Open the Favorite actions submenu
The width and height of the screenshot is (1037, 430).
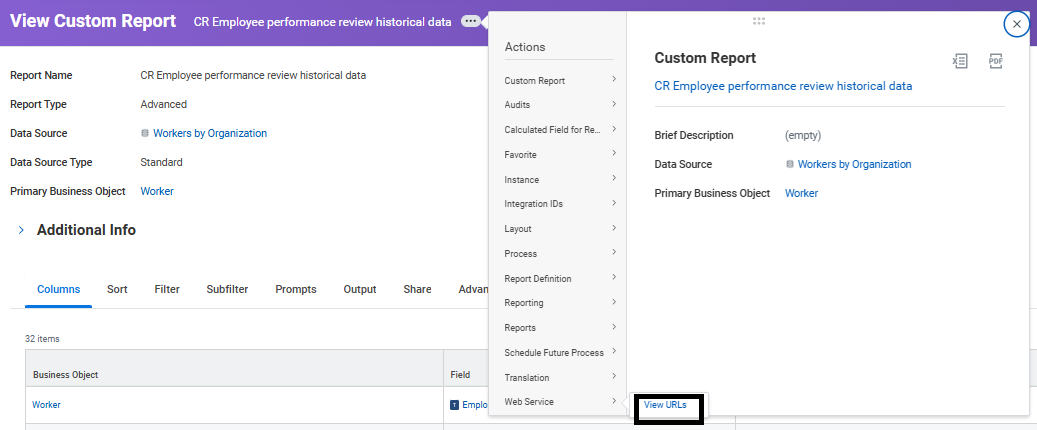click(x=560, y=155)
